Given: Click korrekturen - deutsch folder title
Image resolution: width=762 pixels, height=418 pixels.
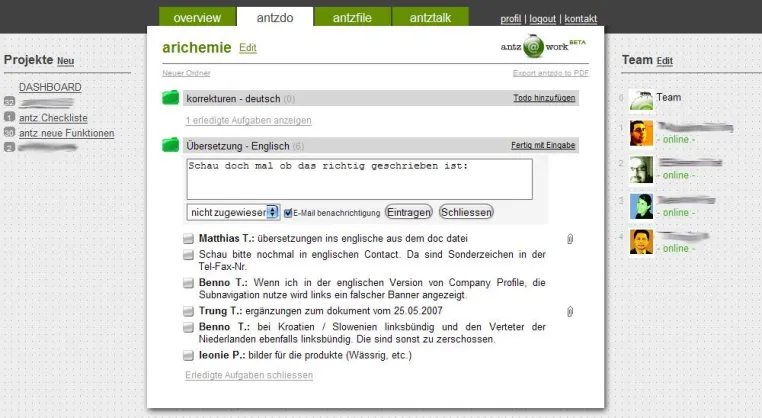Looking at the screenshot, I should click(233, 99).
